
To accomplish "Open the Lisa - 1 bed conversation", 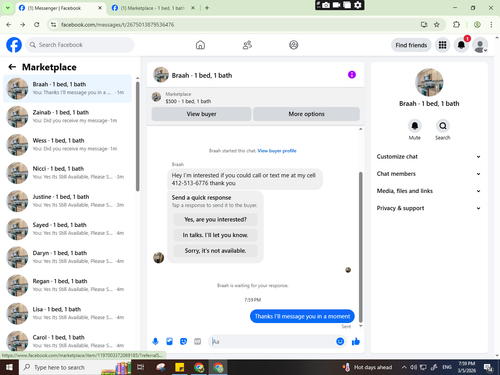I will tap(67, 314).
